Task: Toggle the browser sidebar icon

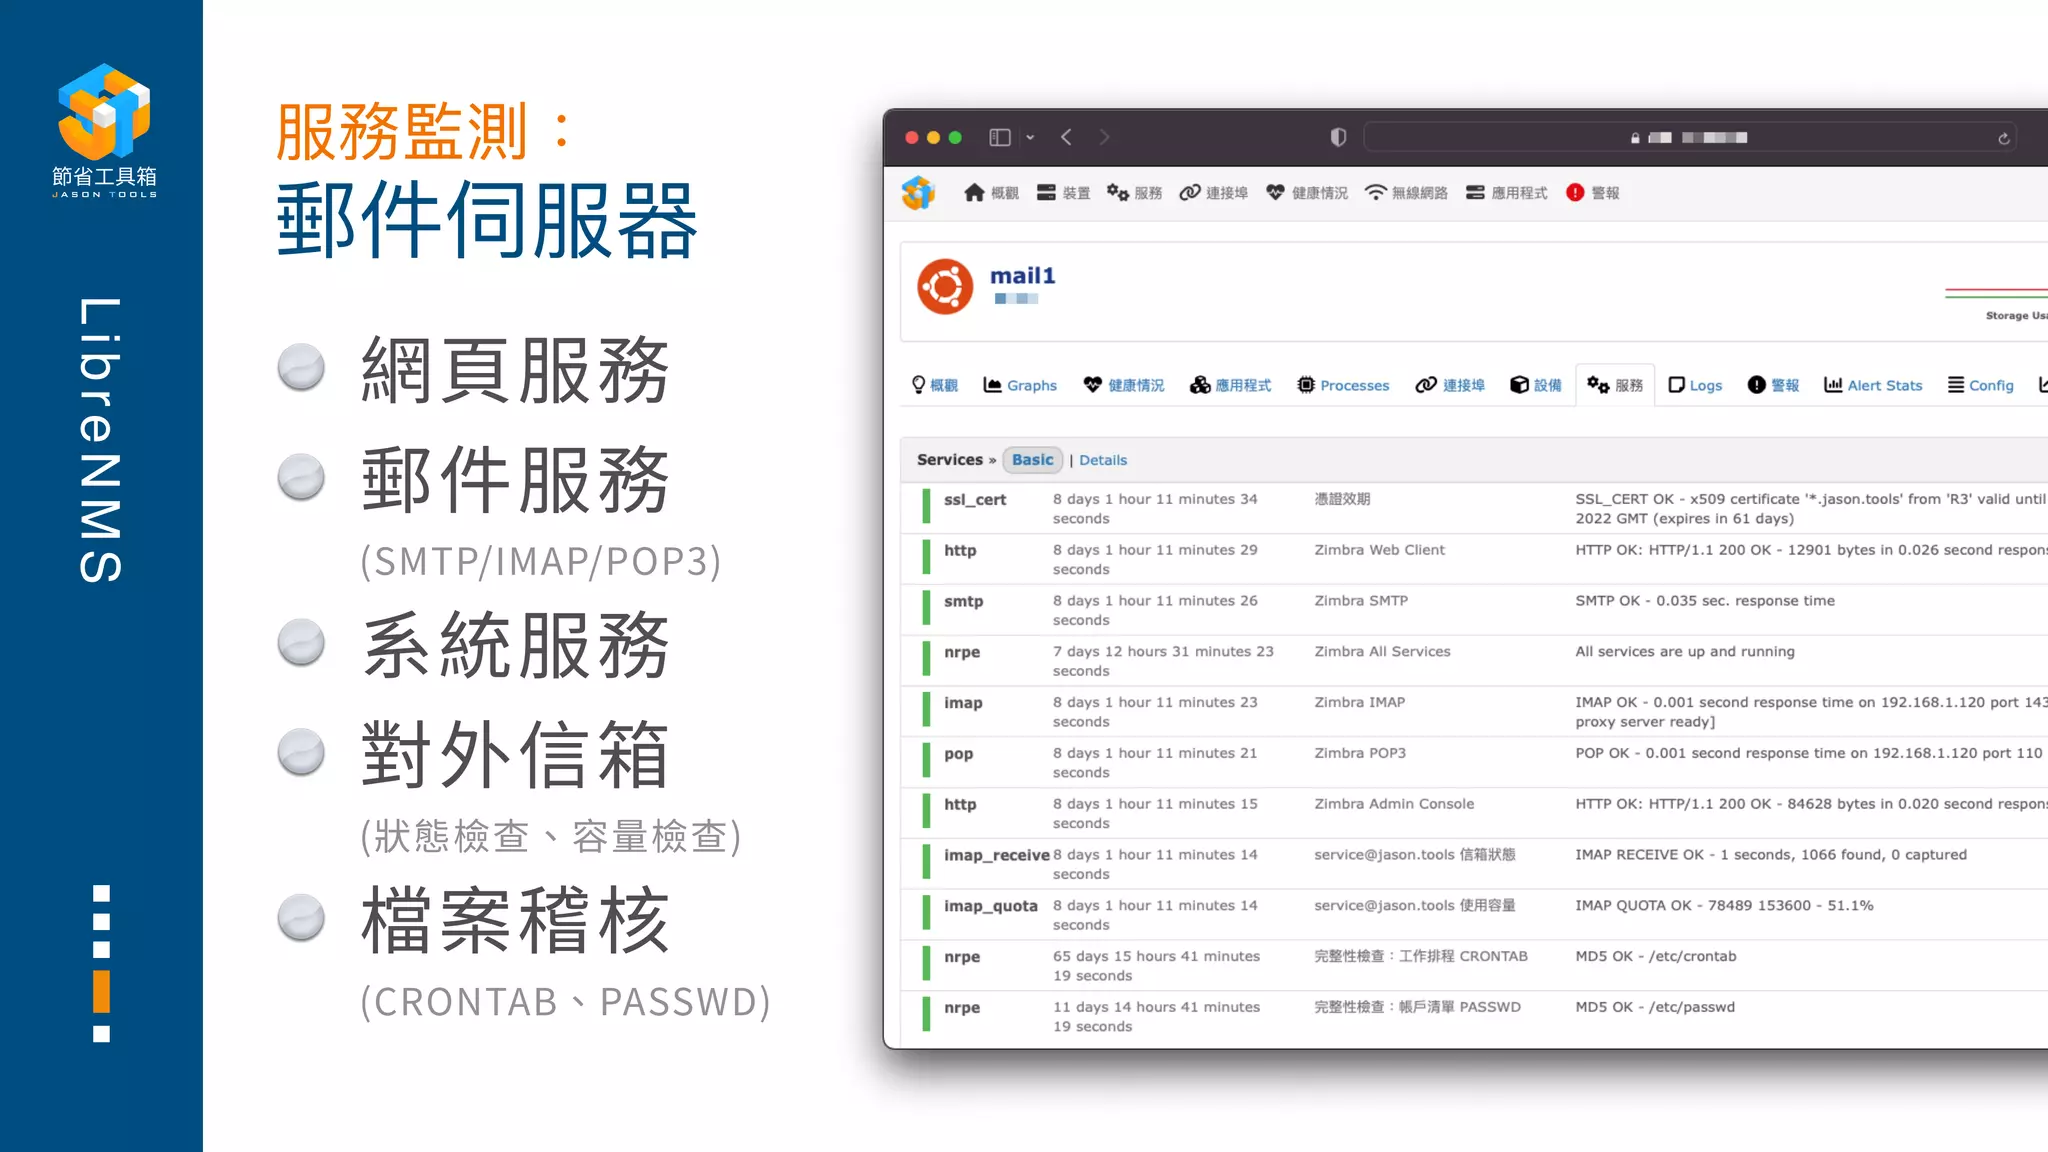Action: (999, 137)
